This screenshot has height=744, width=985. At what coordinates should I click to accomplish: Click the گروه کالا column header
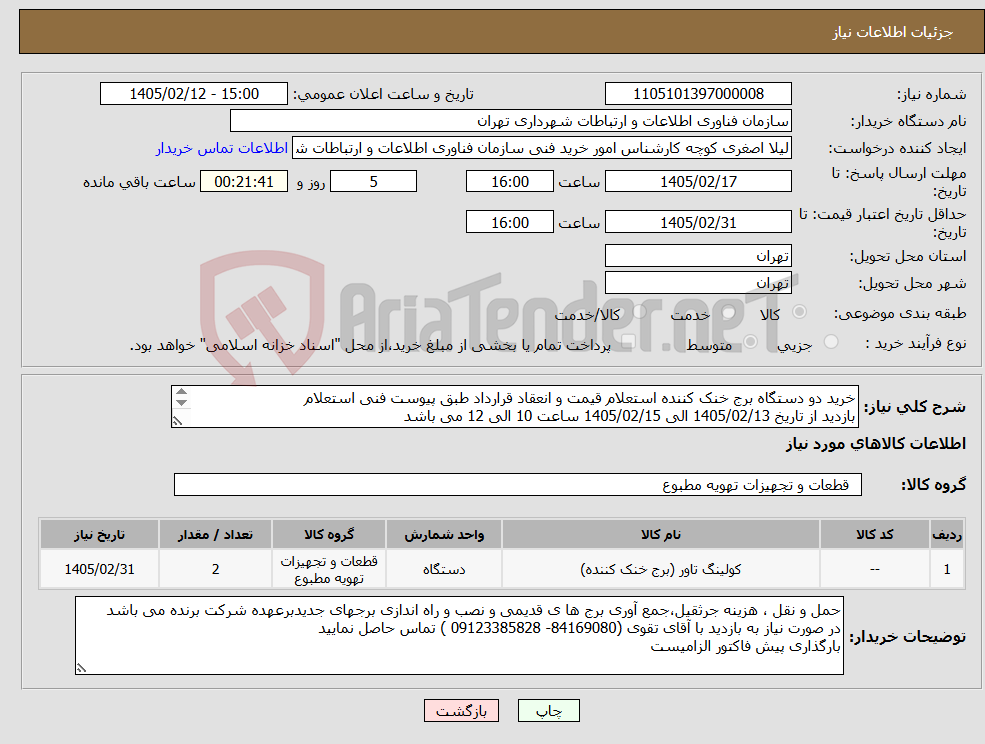[x=329, y=535]
